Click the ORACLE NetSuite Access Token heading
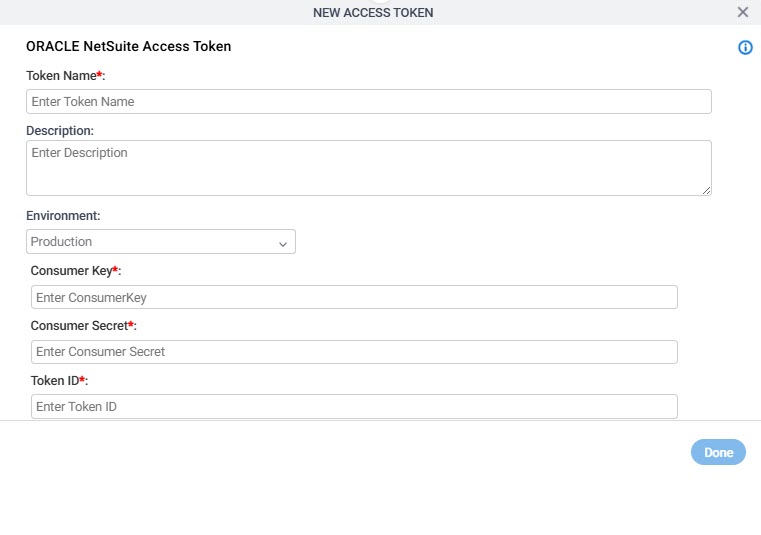The height and width of the screenshot is (535, 761). [129, 46]
